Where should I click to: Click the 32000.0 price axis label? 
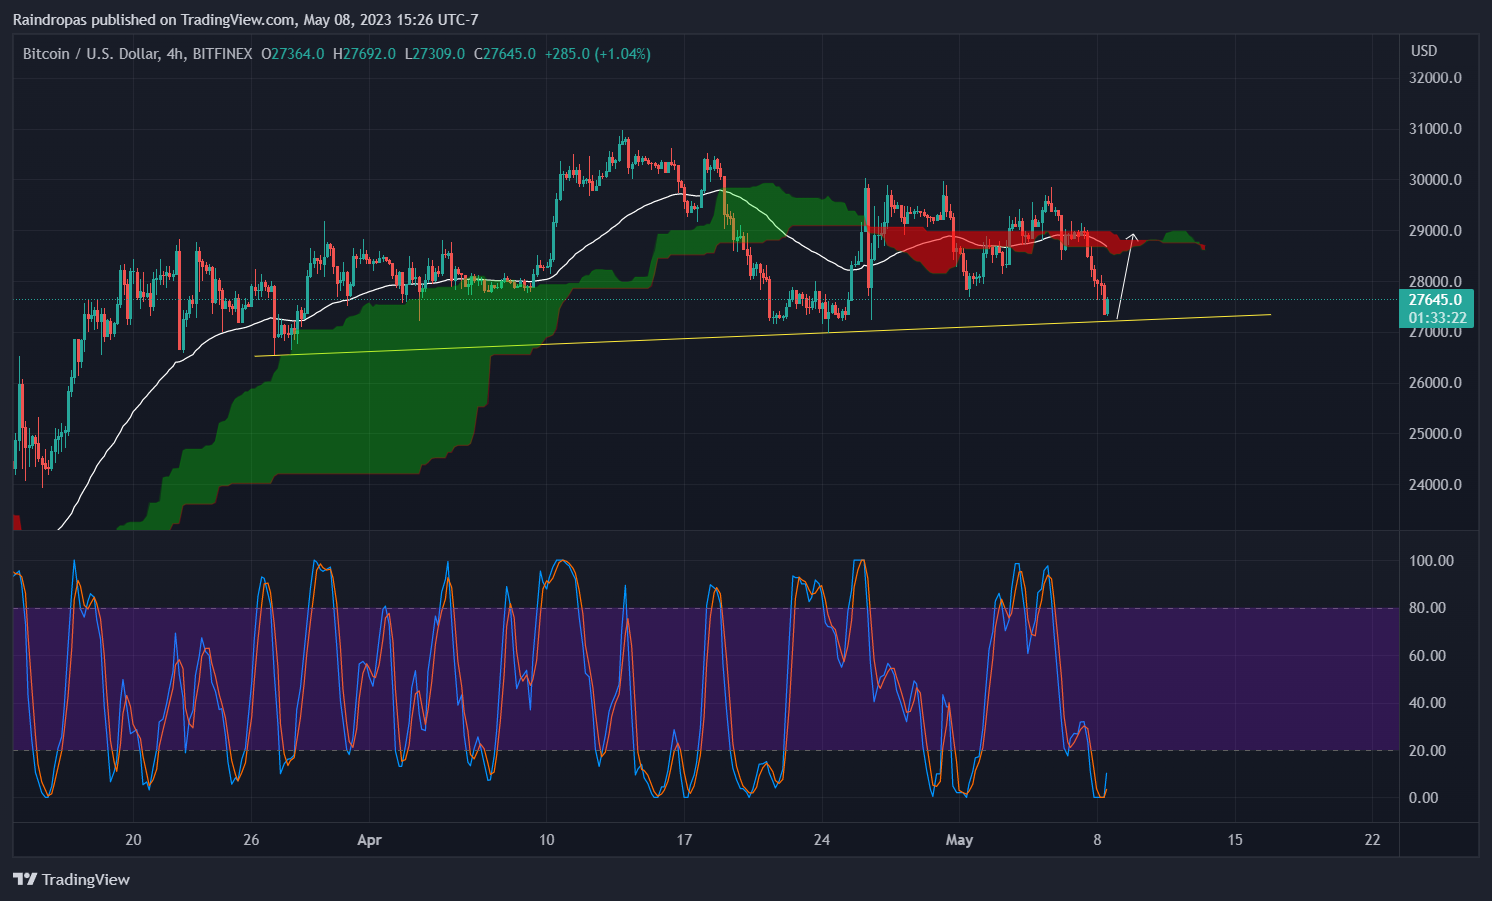click(x=1435, y=78)
